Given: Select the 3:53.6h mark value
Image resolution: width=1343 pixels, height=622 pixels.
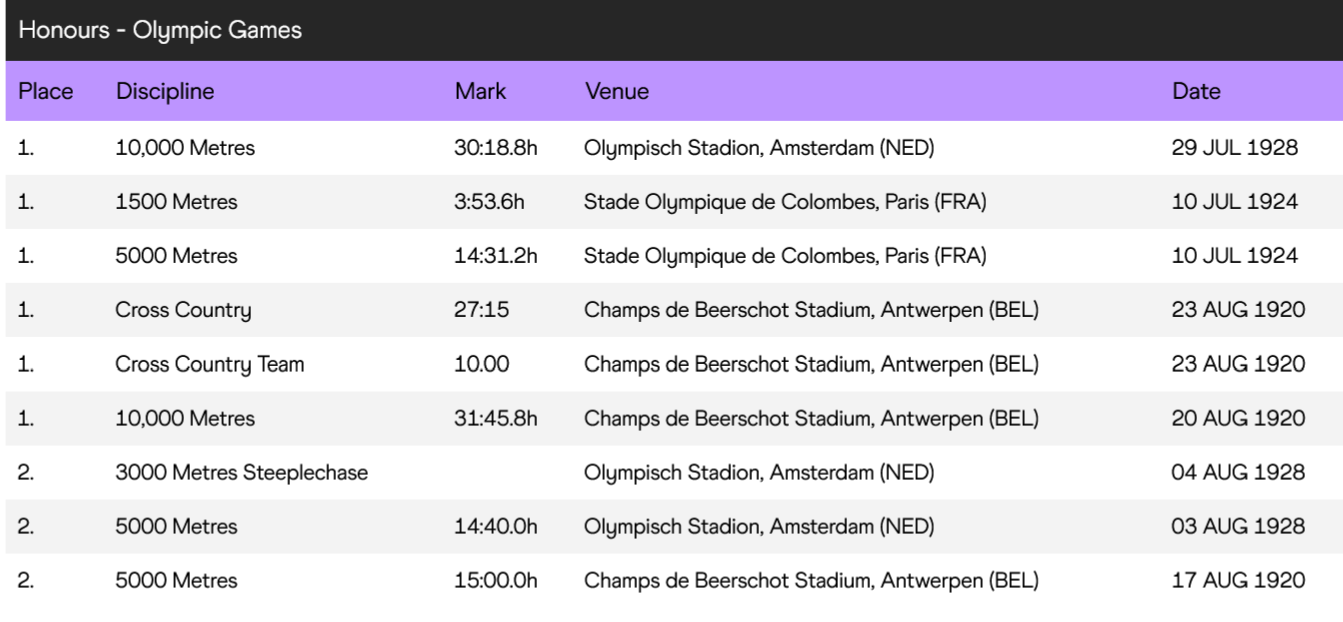Looking at the screenshot, I should point(489,202).
